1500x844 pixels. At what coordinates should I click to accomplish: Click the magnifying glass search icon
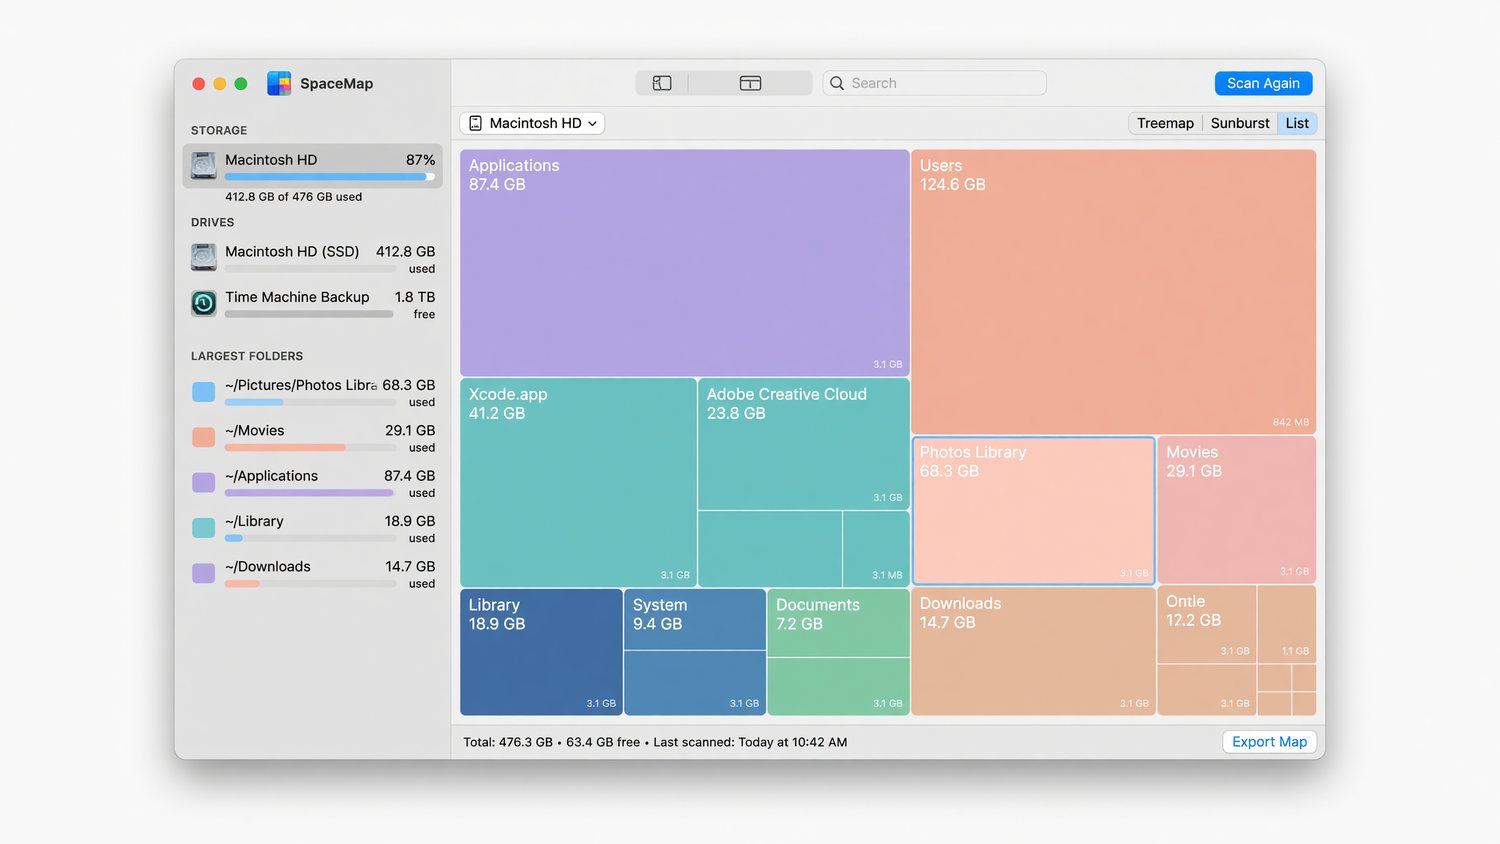coord(837,83)
